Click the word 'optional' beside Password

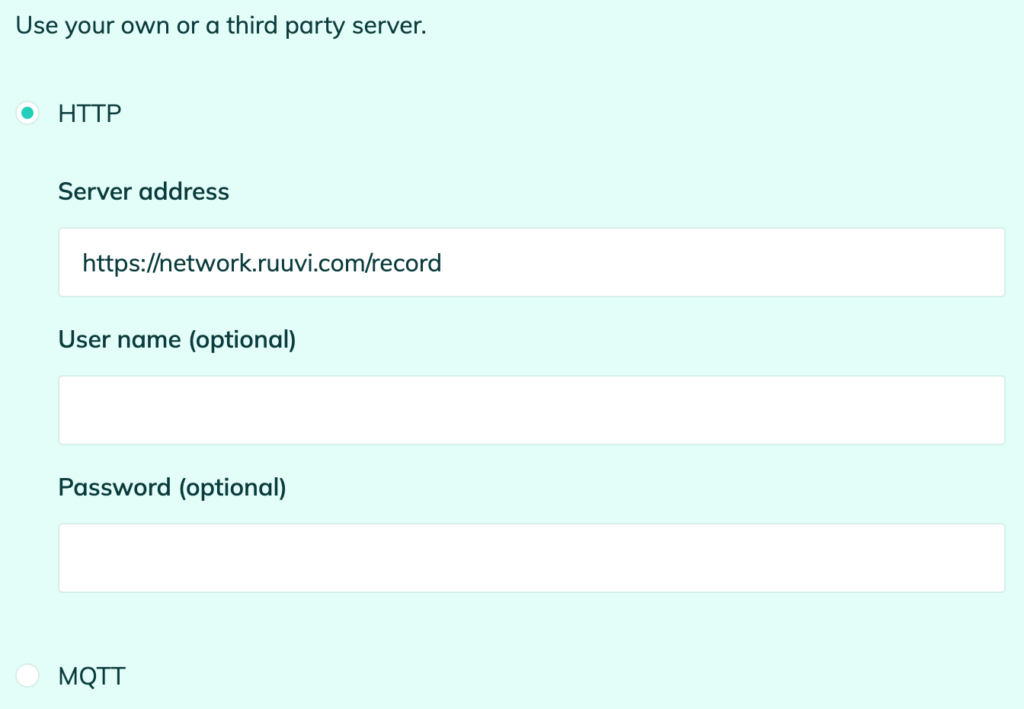232,488
